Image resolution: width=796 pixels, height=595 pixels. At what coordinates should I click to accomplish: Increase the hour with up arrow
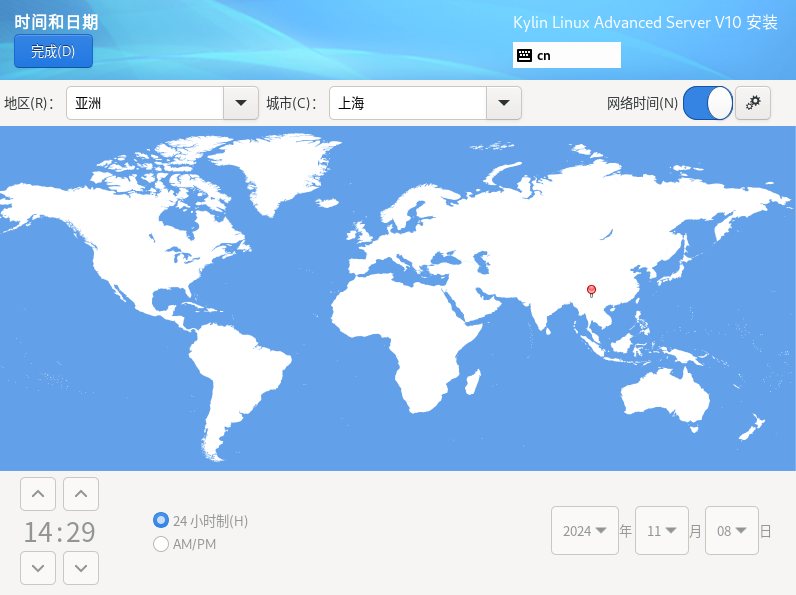(38, 494)
